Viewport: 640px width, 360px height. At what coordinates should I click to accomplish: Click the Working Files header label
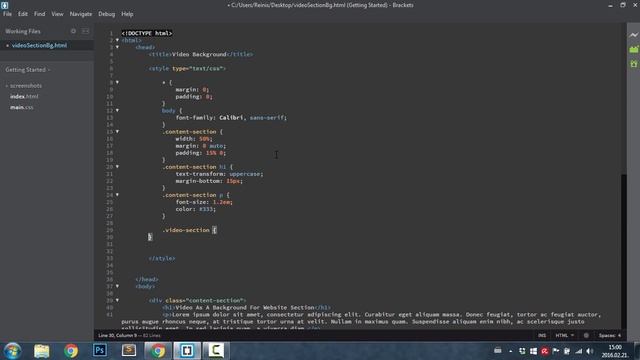click(x=23, y=31)
